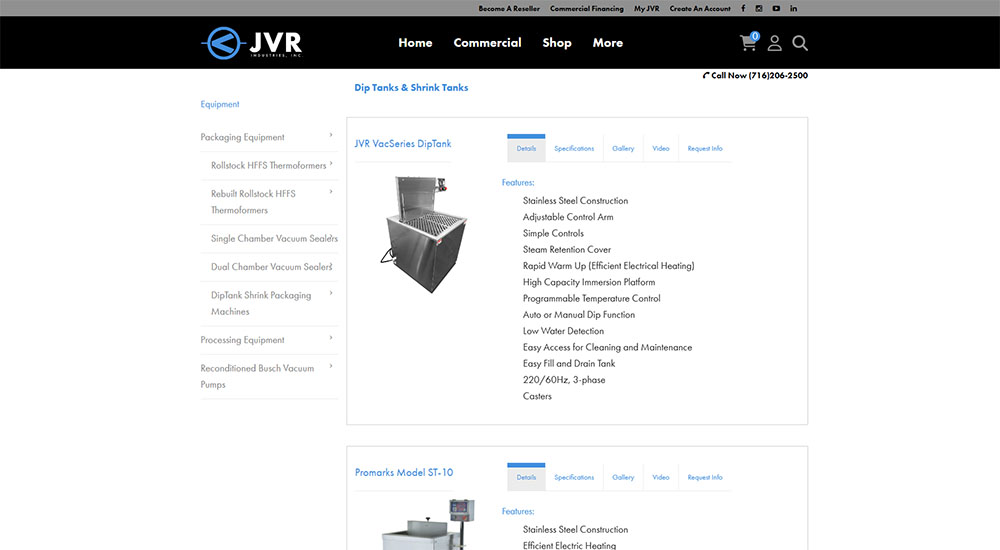
Task: Select Gallery tab for Promarks Model ST-10
Action: (623, 477)
